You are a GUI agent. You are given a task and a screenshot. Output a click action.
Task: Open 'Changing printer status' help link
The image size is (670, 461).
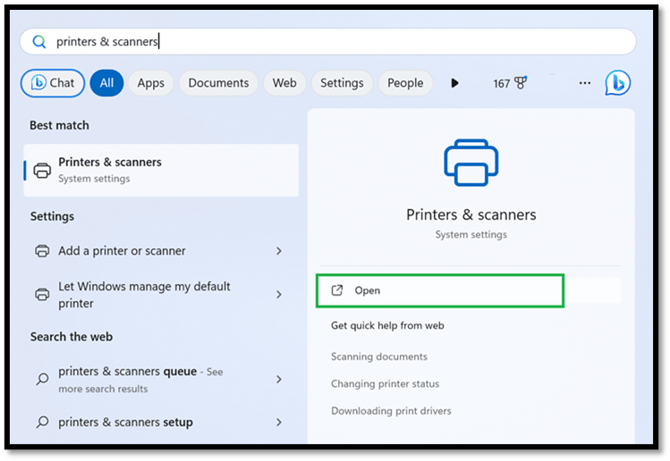tap(385, 384)
